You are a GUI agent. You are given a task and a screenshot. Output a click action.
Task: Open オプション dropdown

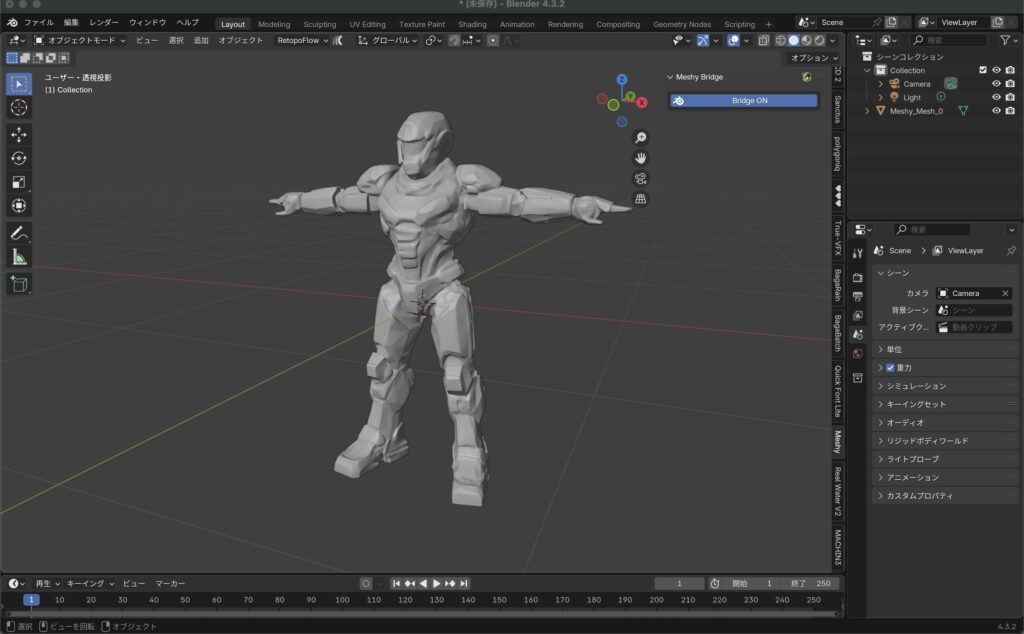[x=814, y=57]
